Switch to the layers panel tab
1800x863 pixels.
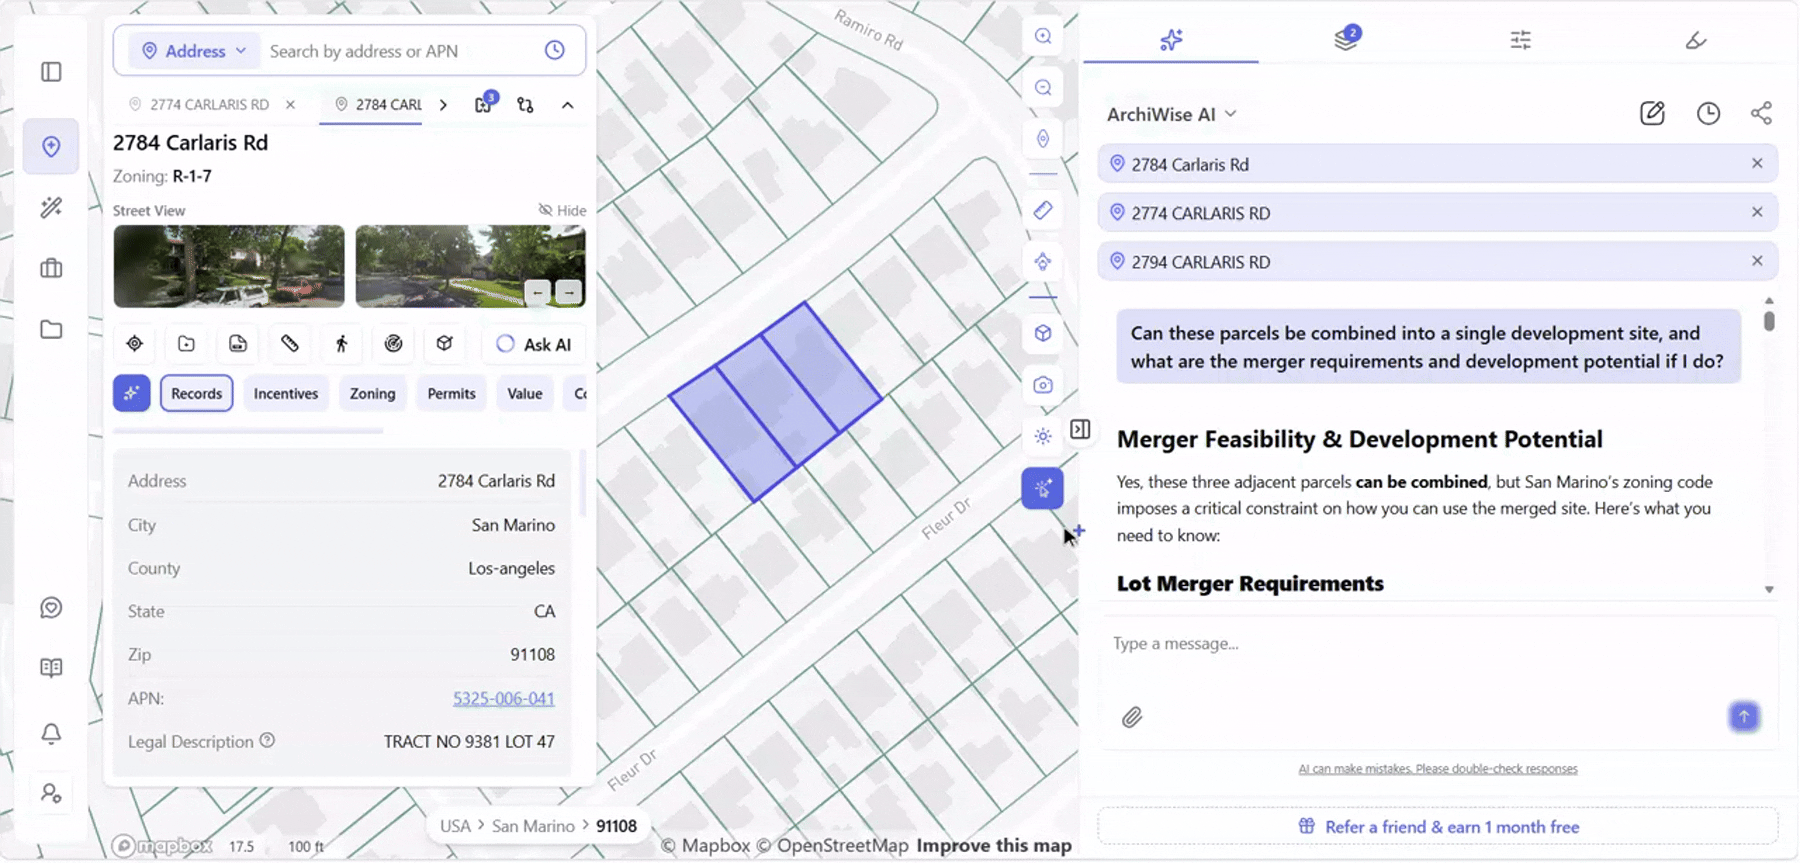[1346, 39]
